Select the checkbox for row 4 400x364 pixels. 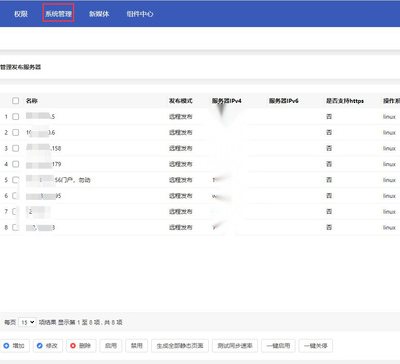[x=16, y=164]
